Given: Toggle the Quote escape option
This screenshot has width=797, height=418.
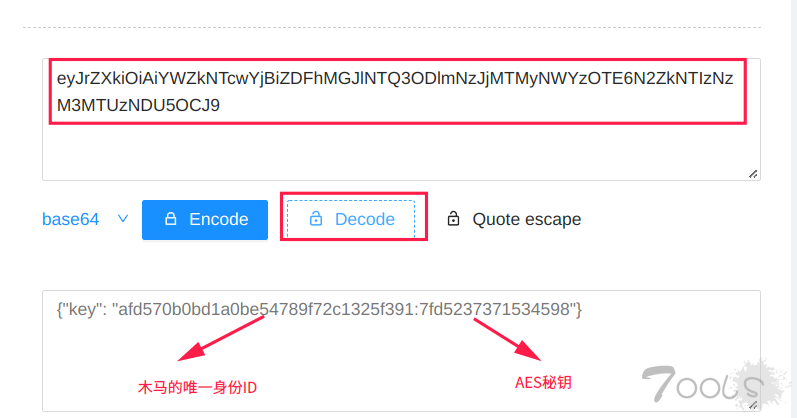Looking at the screenshot, I should coord(514,219).
